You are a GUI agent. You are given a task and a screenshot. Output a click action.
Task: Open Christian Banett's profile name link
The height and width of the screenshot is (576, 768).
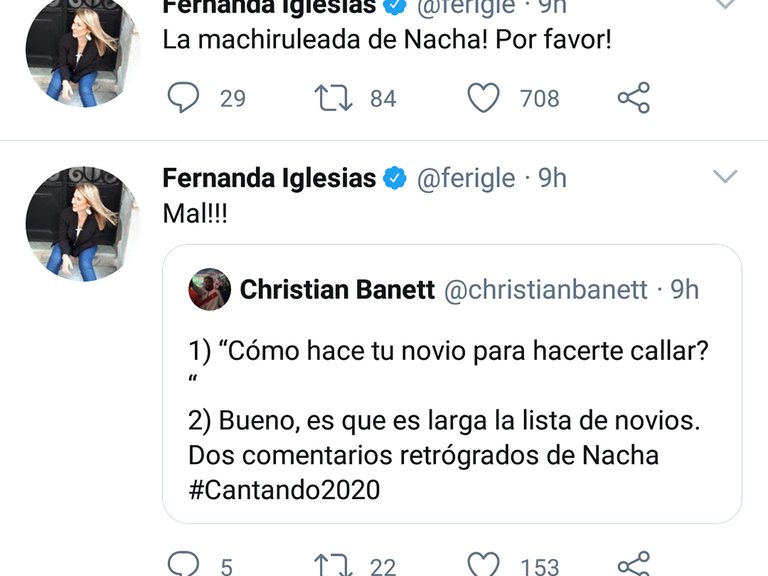click(337, 290)
